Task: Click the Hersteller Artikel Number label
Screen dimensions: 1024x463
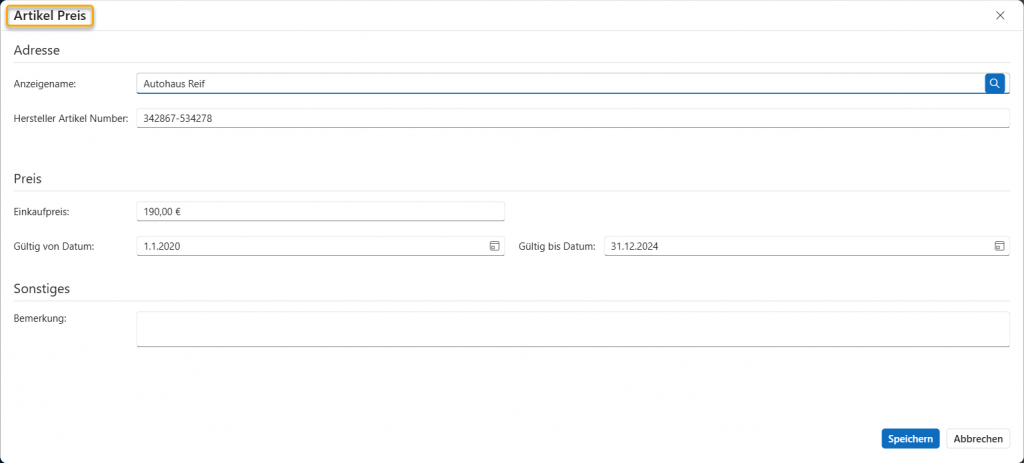Action: click(71, 119)
